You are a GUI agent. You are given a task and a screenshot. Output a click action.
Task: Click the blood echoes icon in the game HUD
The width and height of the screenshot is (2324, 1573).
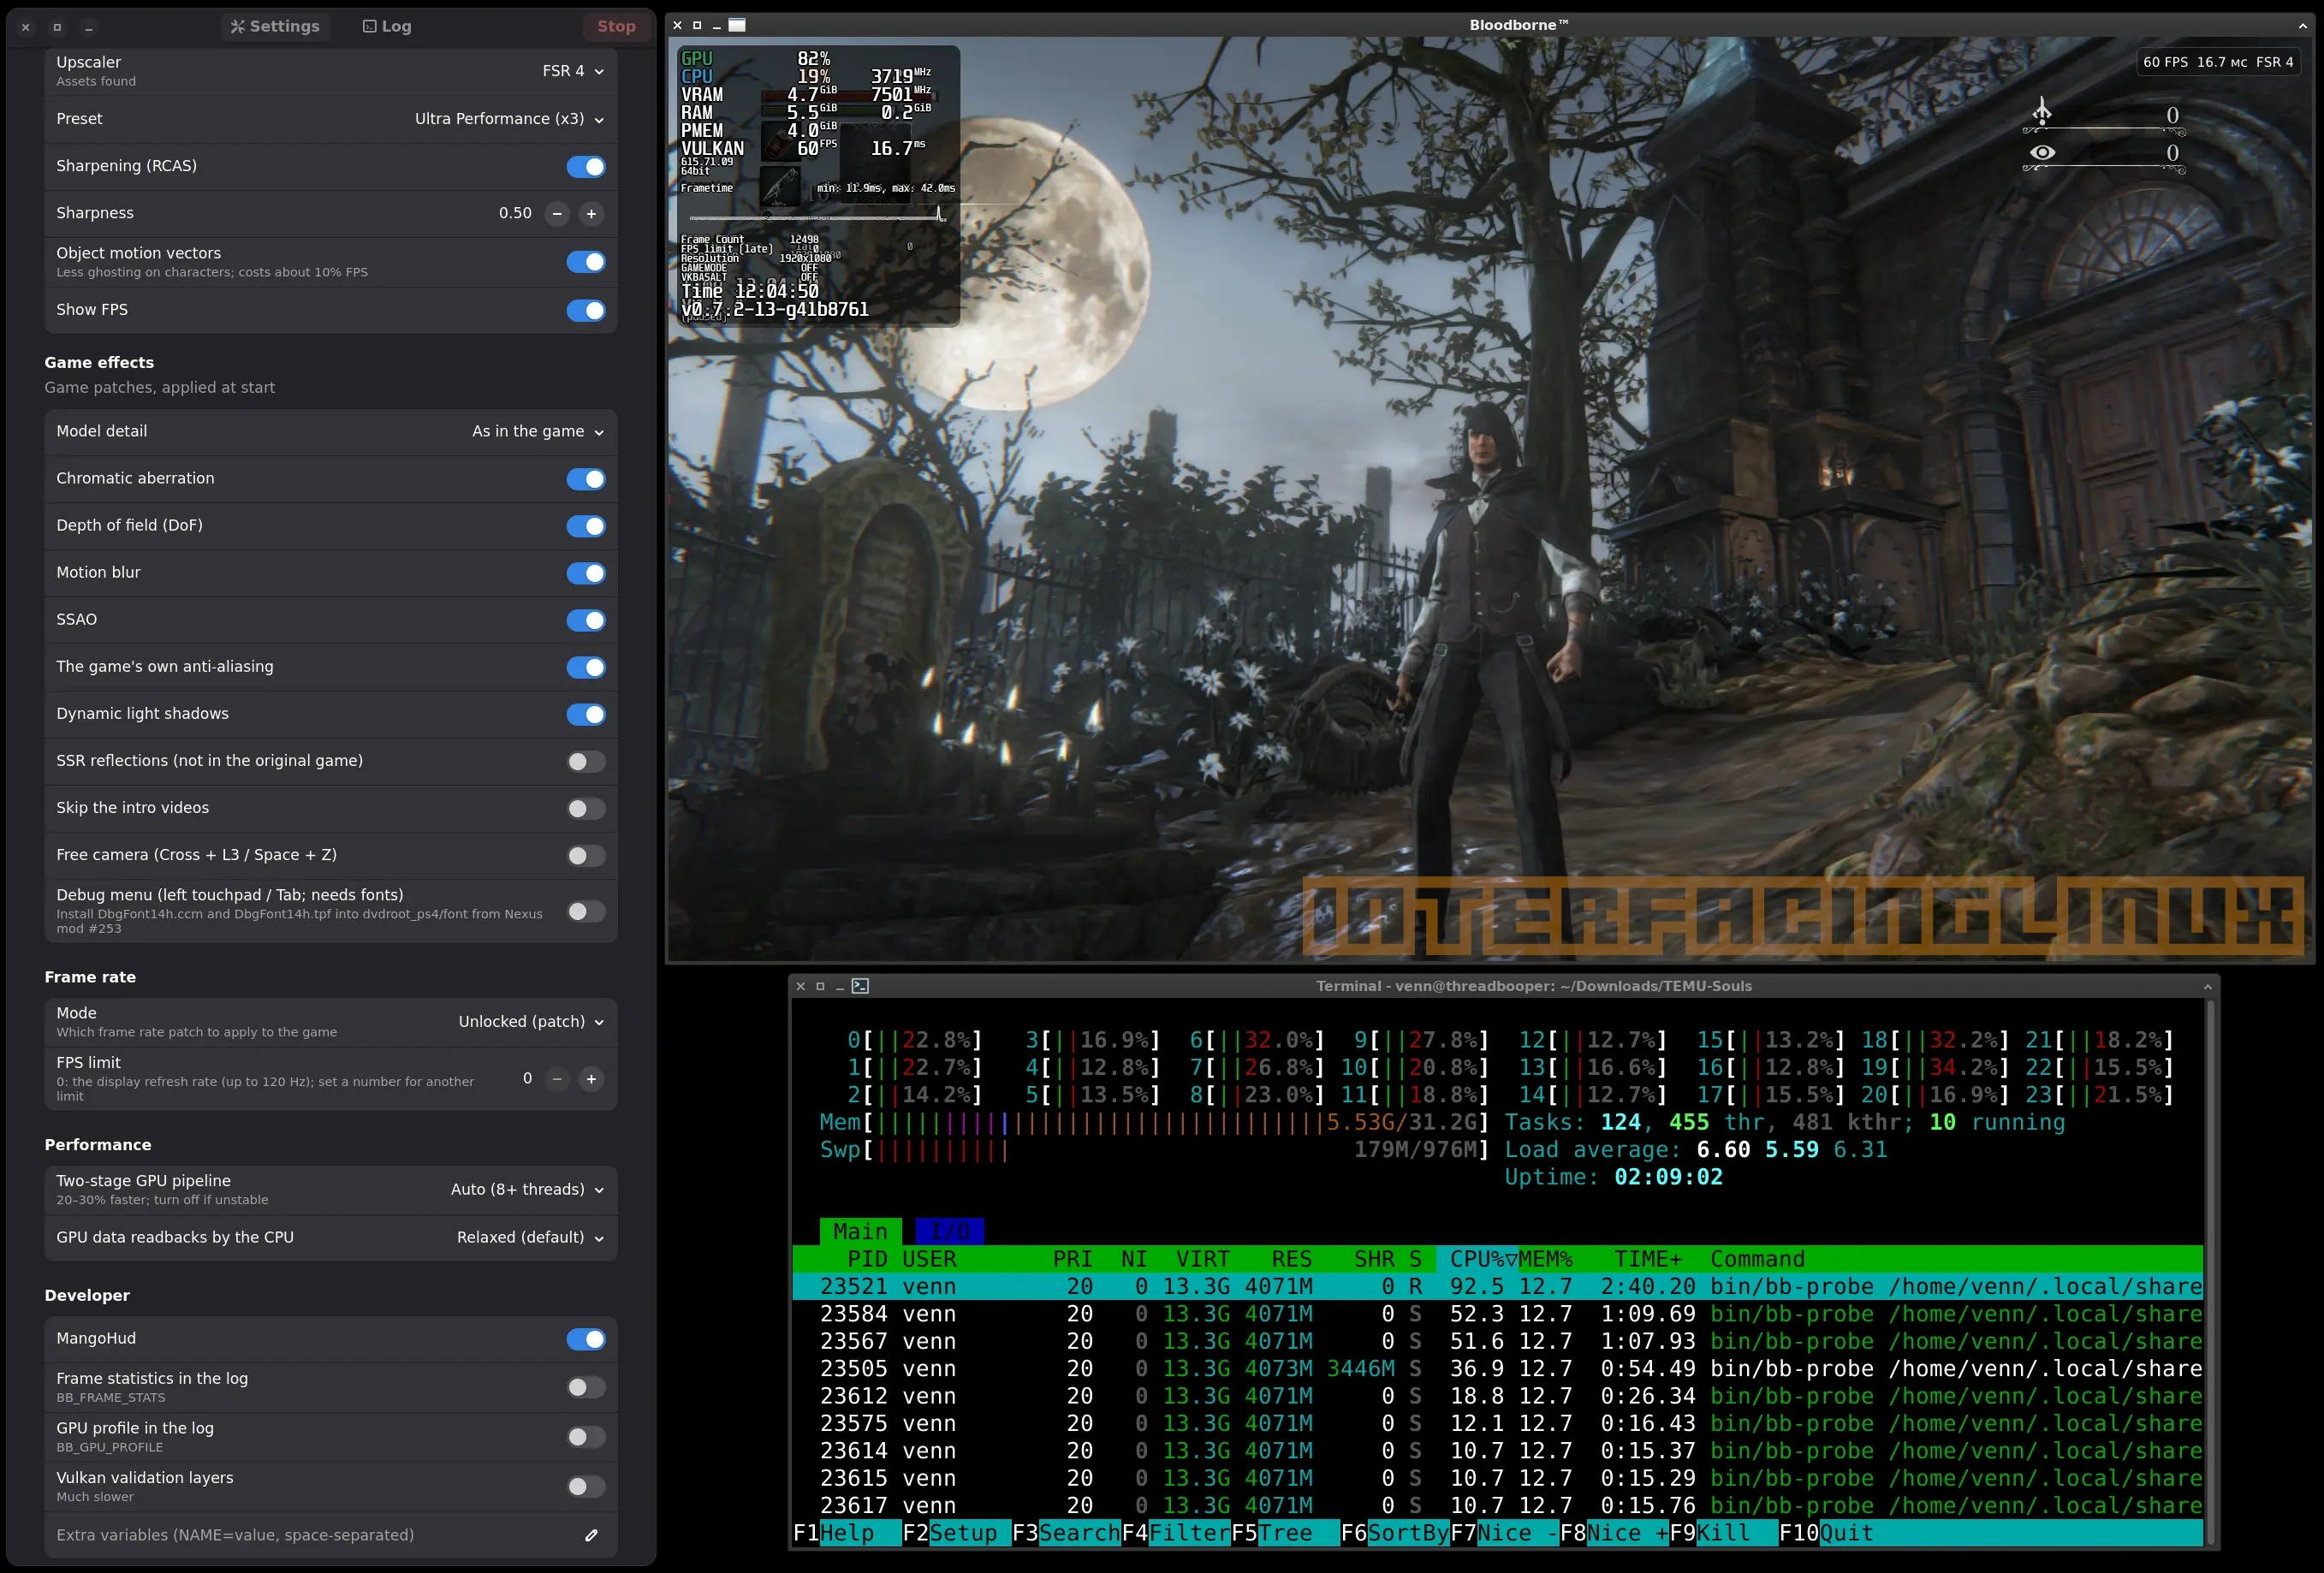(2042, 110)
